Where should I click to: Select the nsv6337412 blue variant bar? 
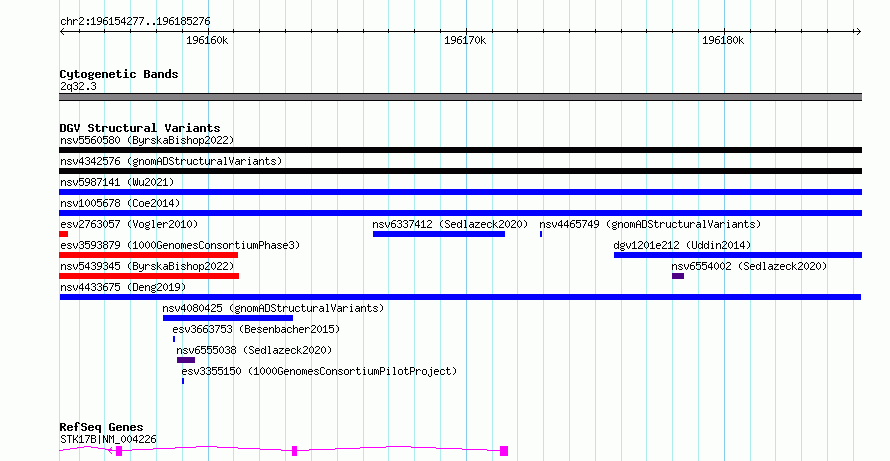pos(439,234)
